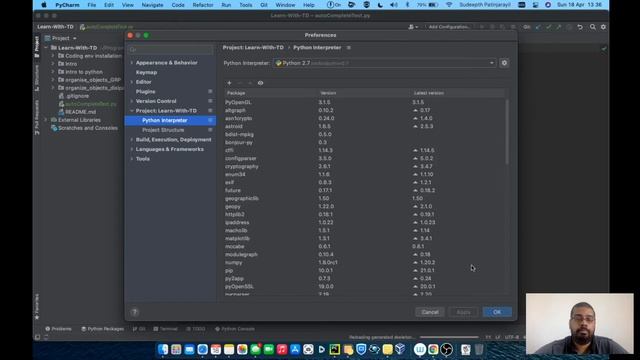Open the File menu
Image resolution: width=640 pixels, height=360 pixels.
[92, 5]
